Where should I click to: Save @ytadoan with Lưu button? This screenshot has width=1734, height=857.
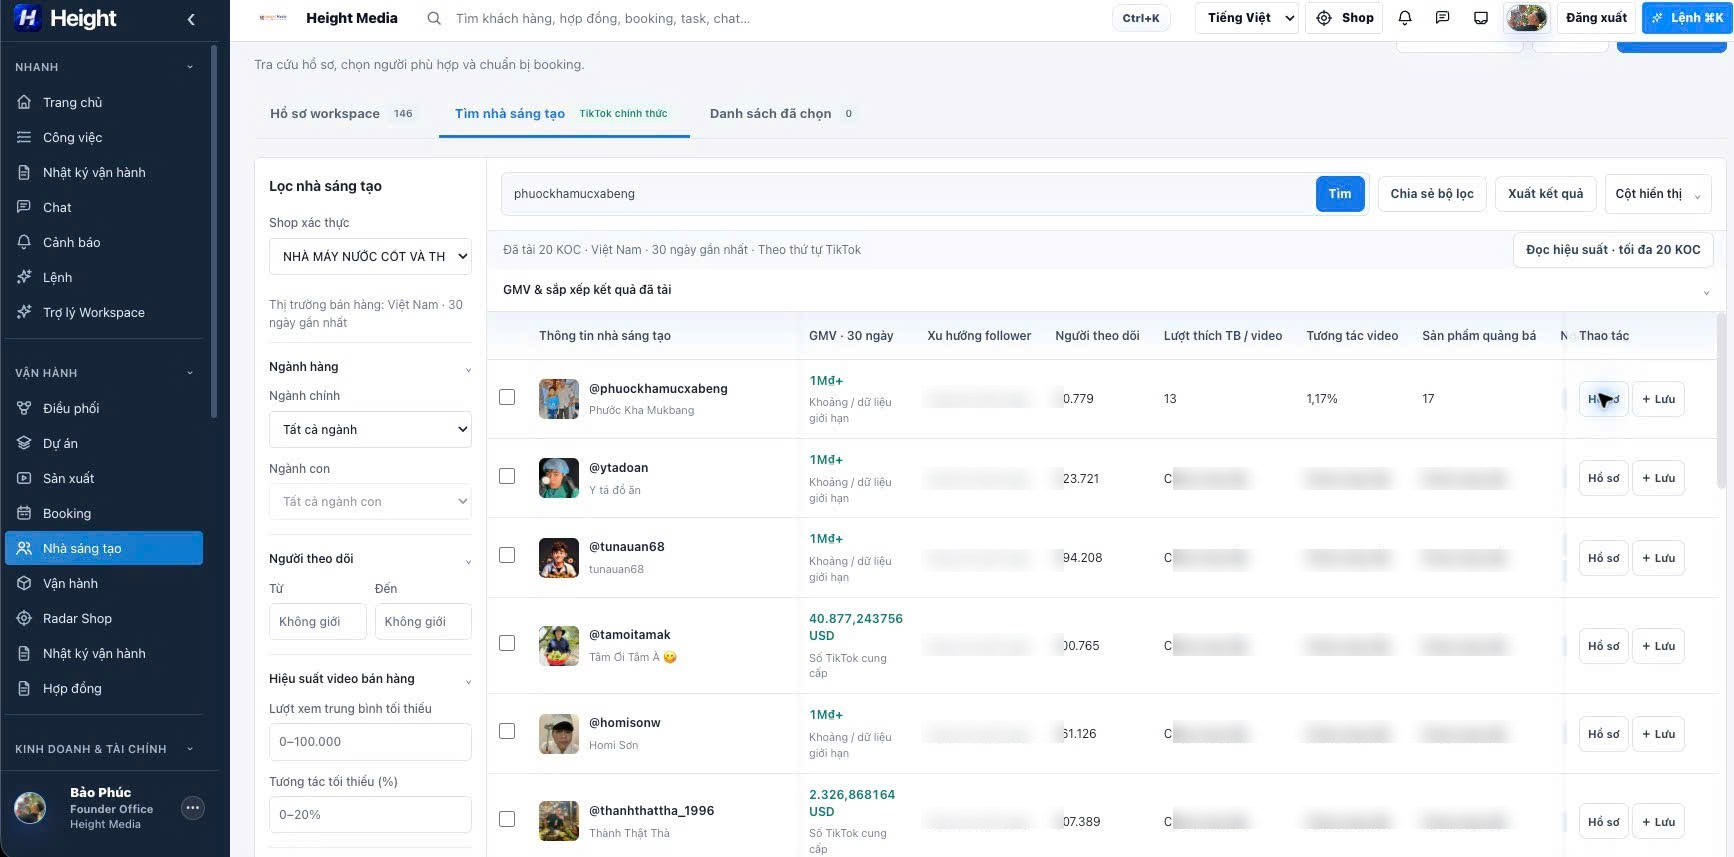(1658, 478)
